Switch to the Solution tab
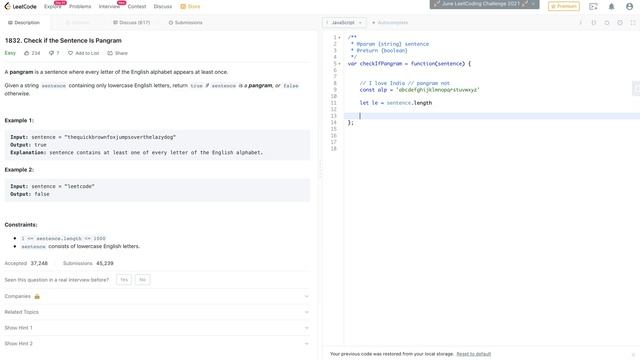The width and height of the screenshot is (640, 360). click(78, 22)
